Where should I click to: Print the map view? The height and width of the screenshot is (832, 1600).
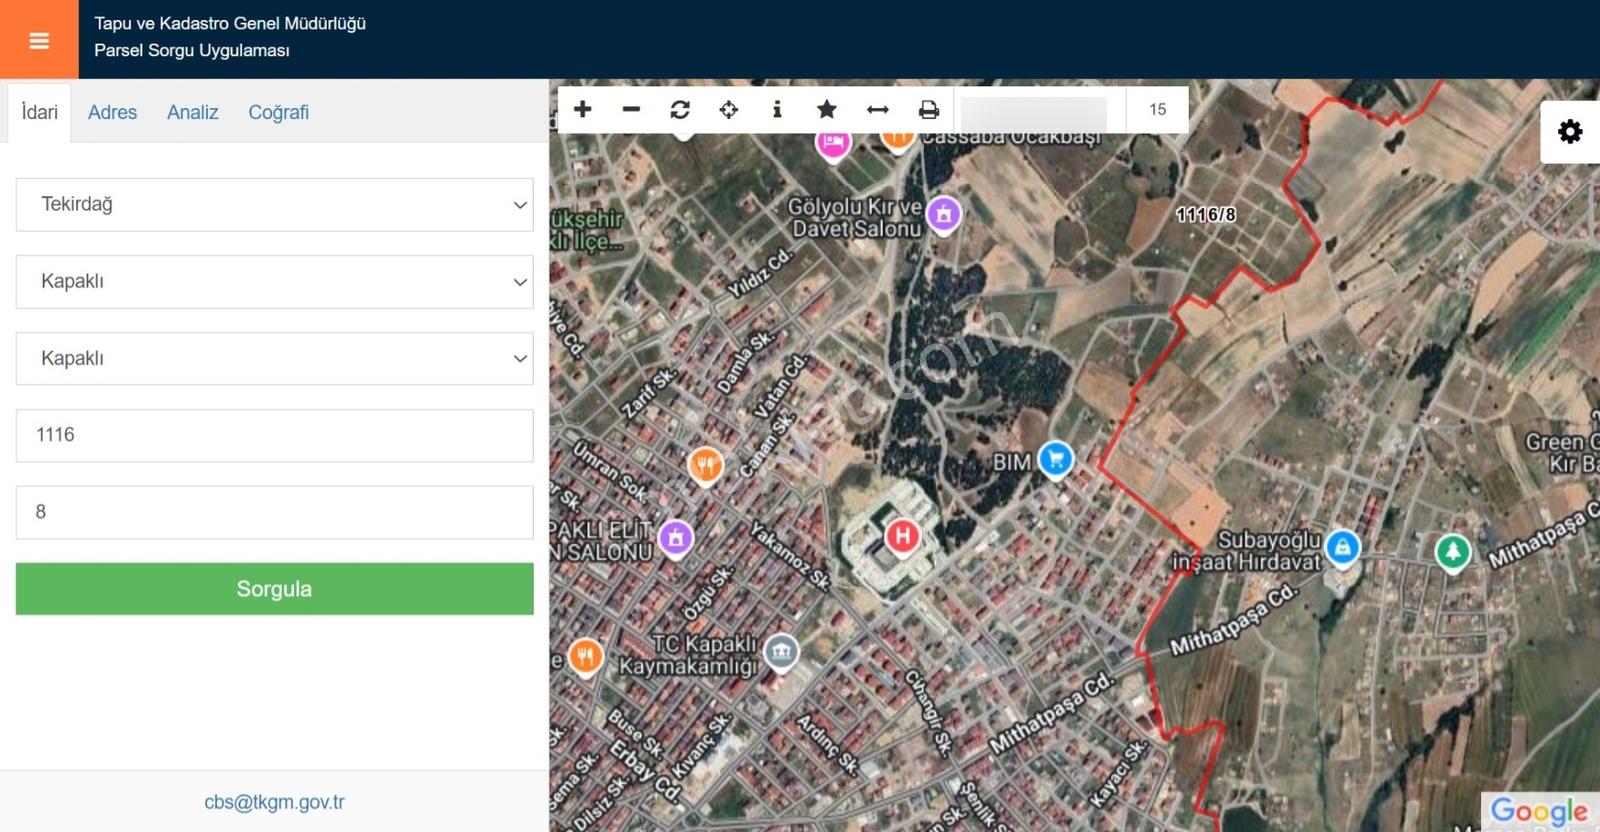coord(929,109)
